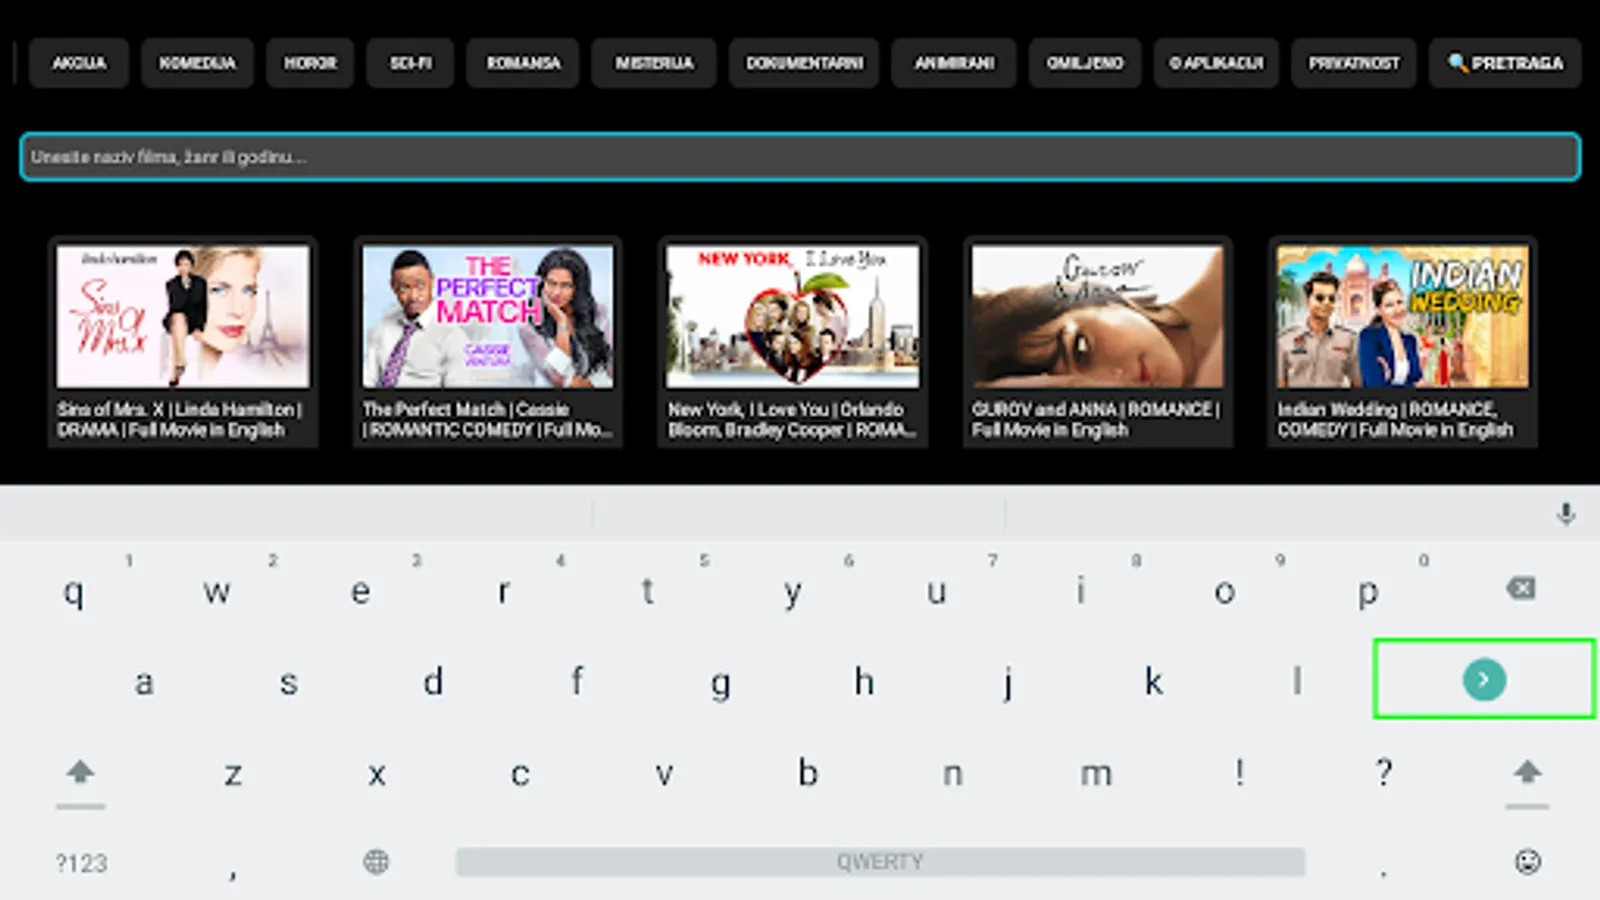Screen dimensions: 1600x900
Task: Tap the letter a key
Action: click(144, 683)
